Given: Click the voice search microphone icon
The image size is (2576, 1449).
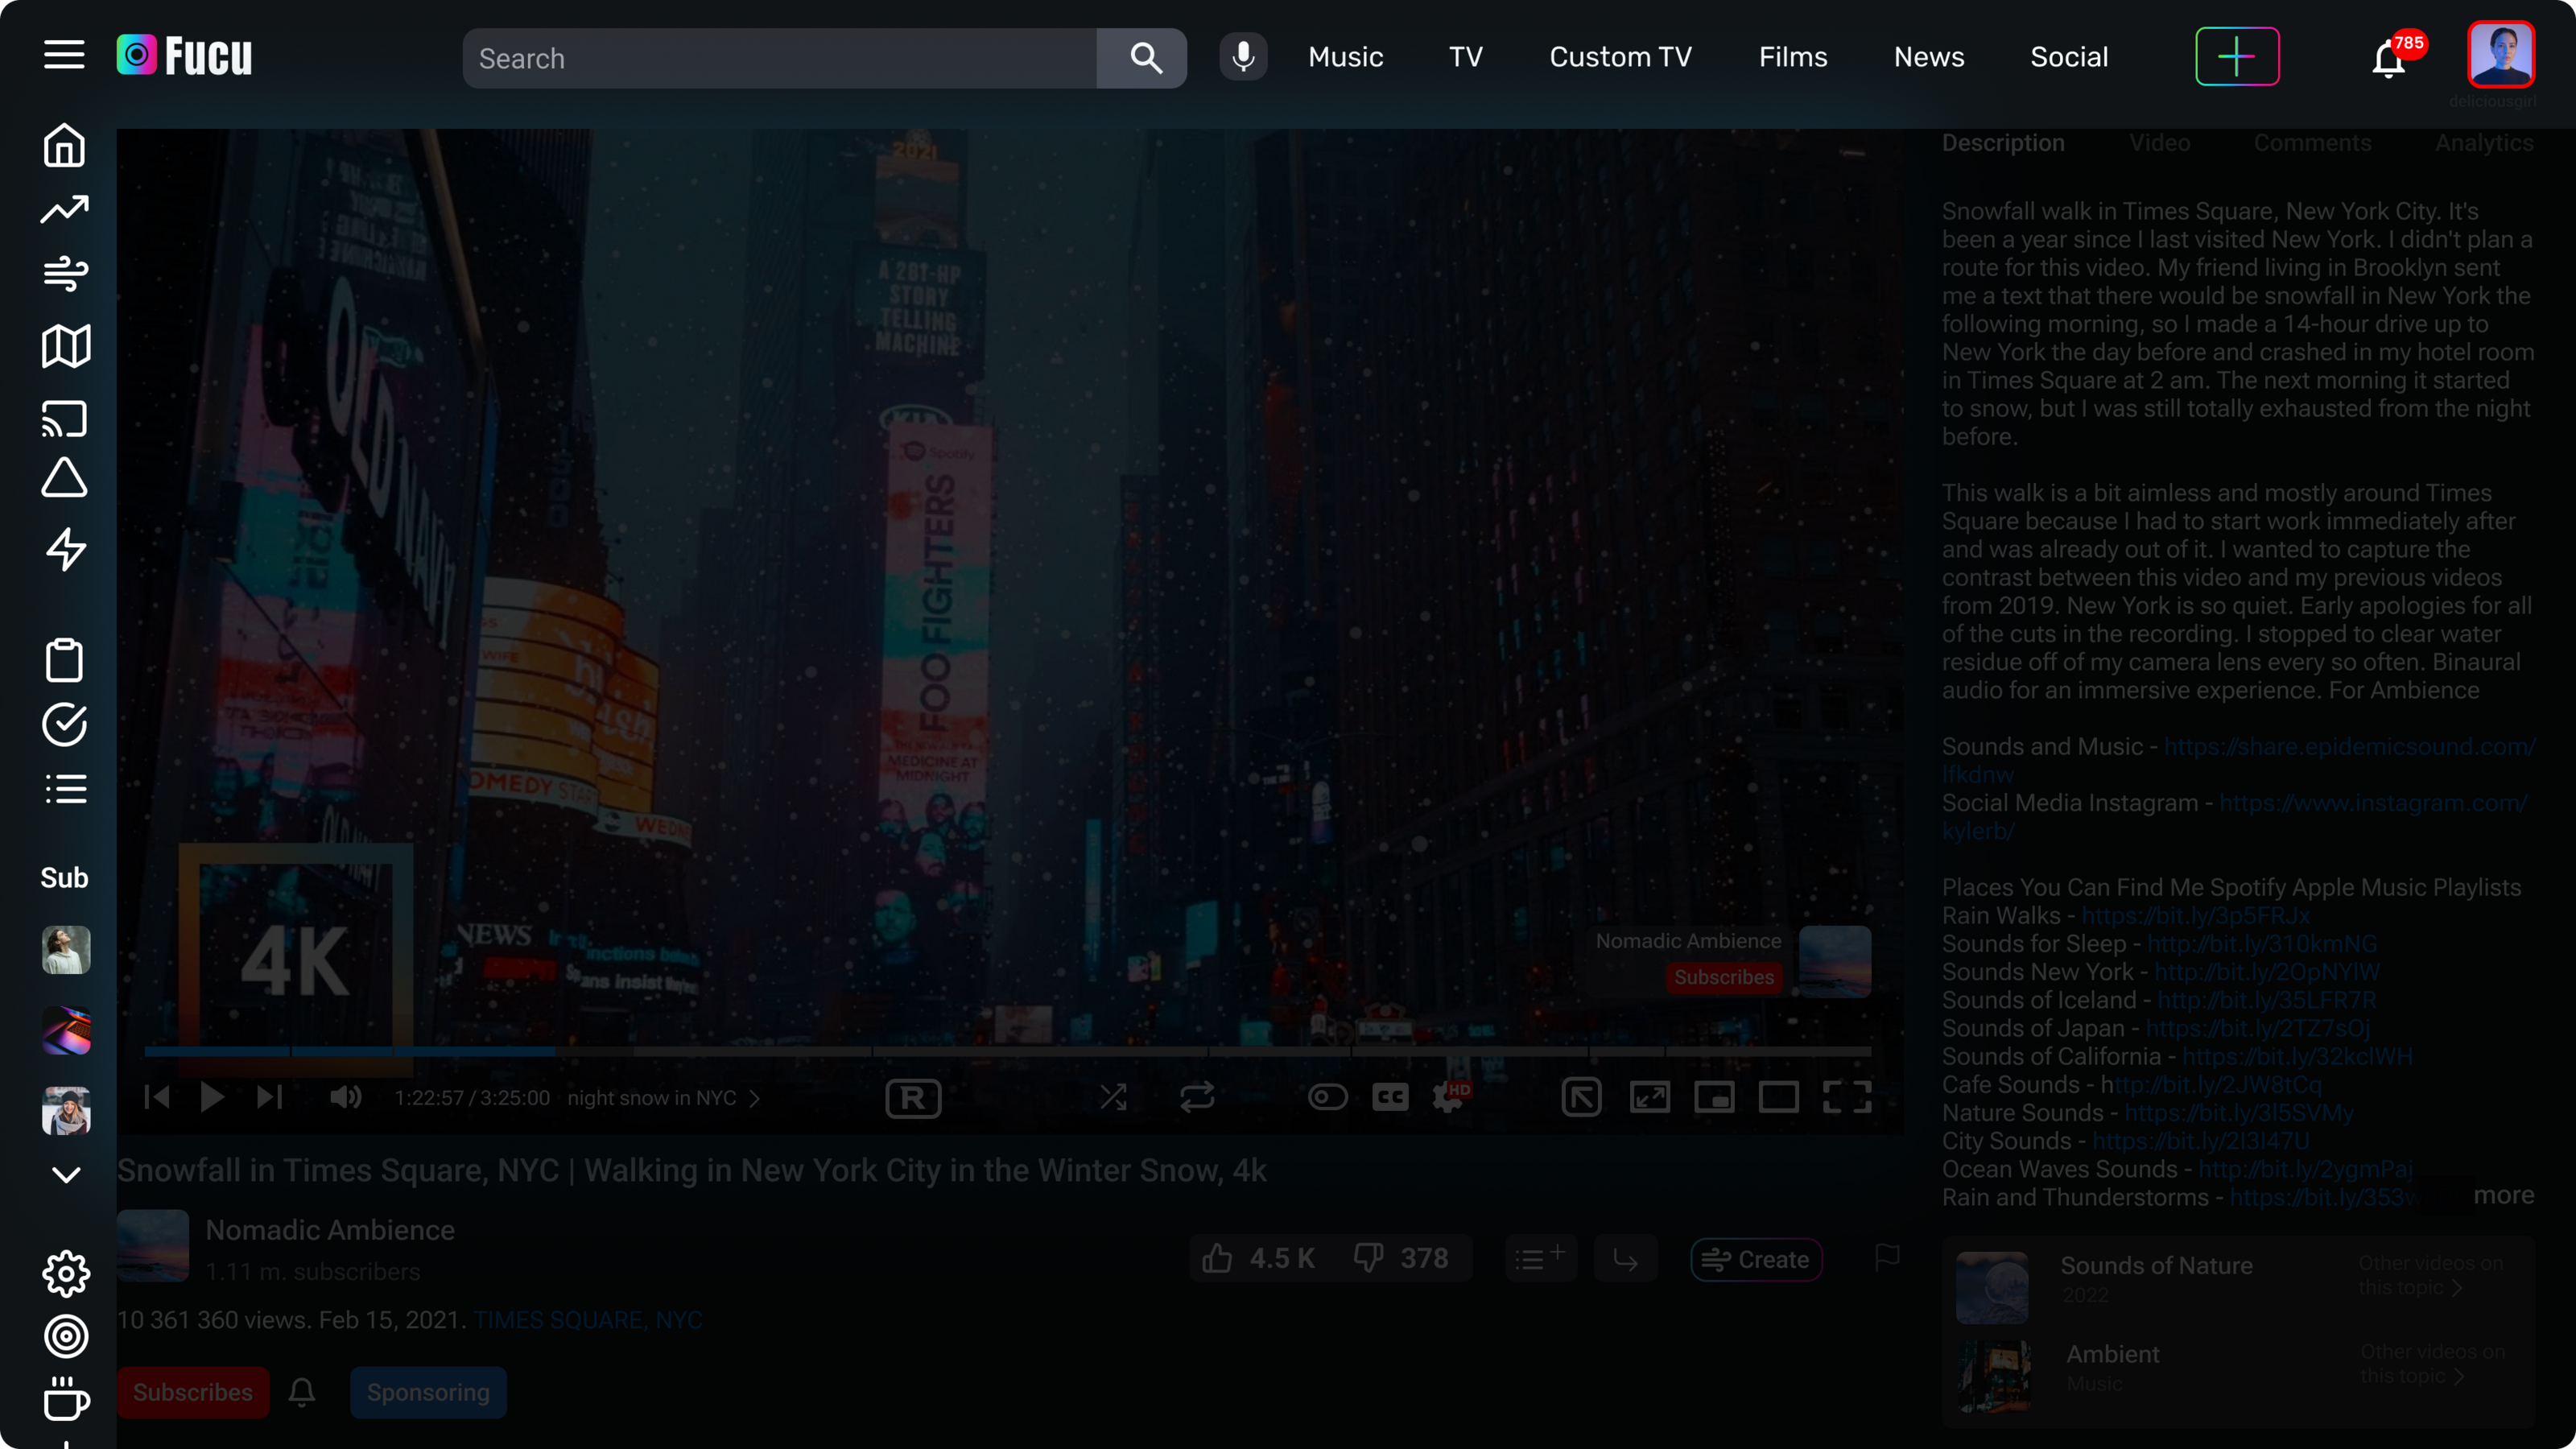Looking at the screenshot, I should coord(1243,57).
